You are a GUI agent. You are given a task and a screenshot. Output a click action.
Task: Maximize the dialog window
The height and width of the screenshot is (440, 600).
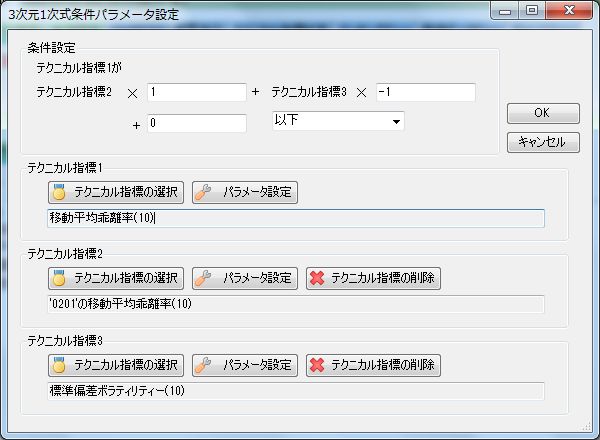pyautogui.click(x=532, y=10)
